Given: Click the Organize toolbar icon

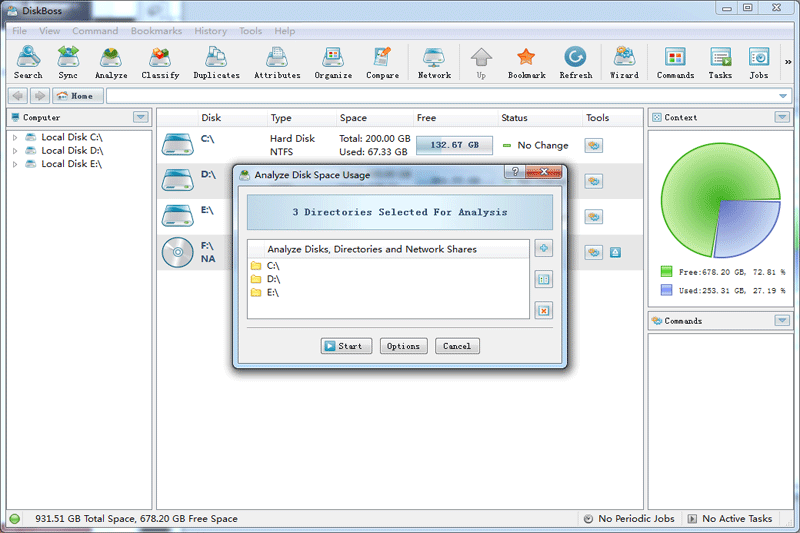Looking at the screenshot, I should 333,62.
